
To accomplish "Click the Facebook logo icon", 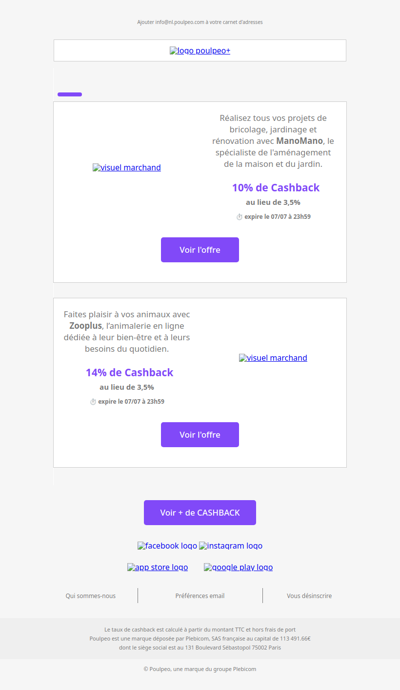I will (x=167, y=546).
